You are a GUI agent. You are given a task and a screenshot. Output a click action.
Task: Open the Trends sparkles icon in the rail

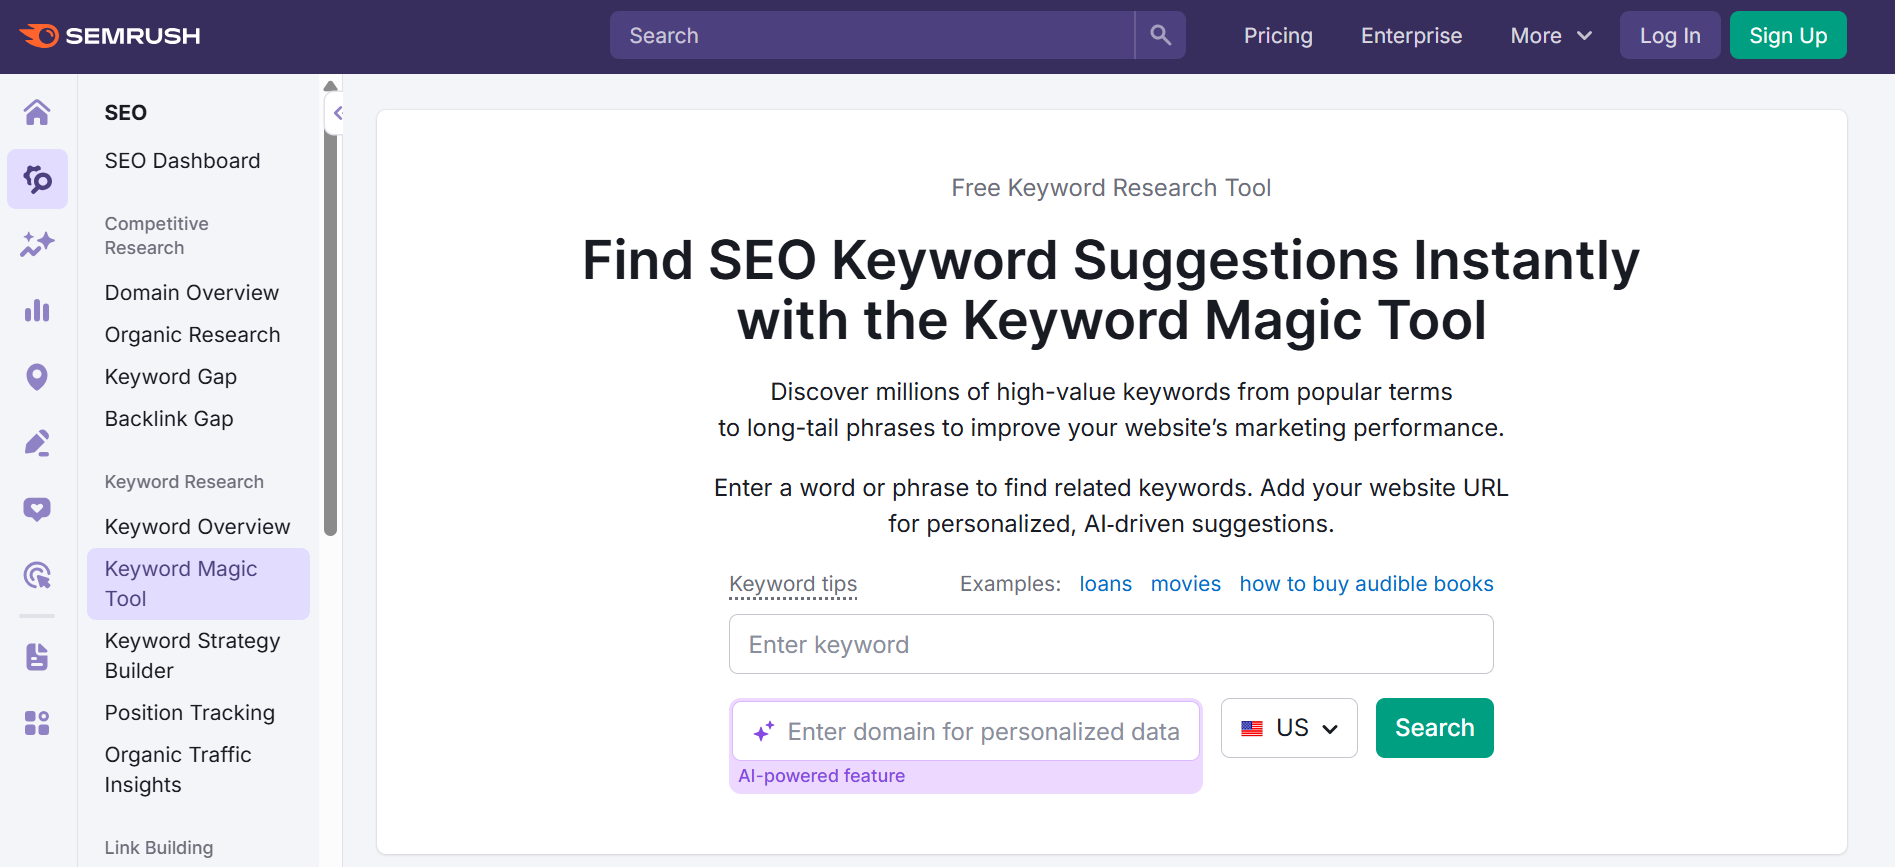37,243
